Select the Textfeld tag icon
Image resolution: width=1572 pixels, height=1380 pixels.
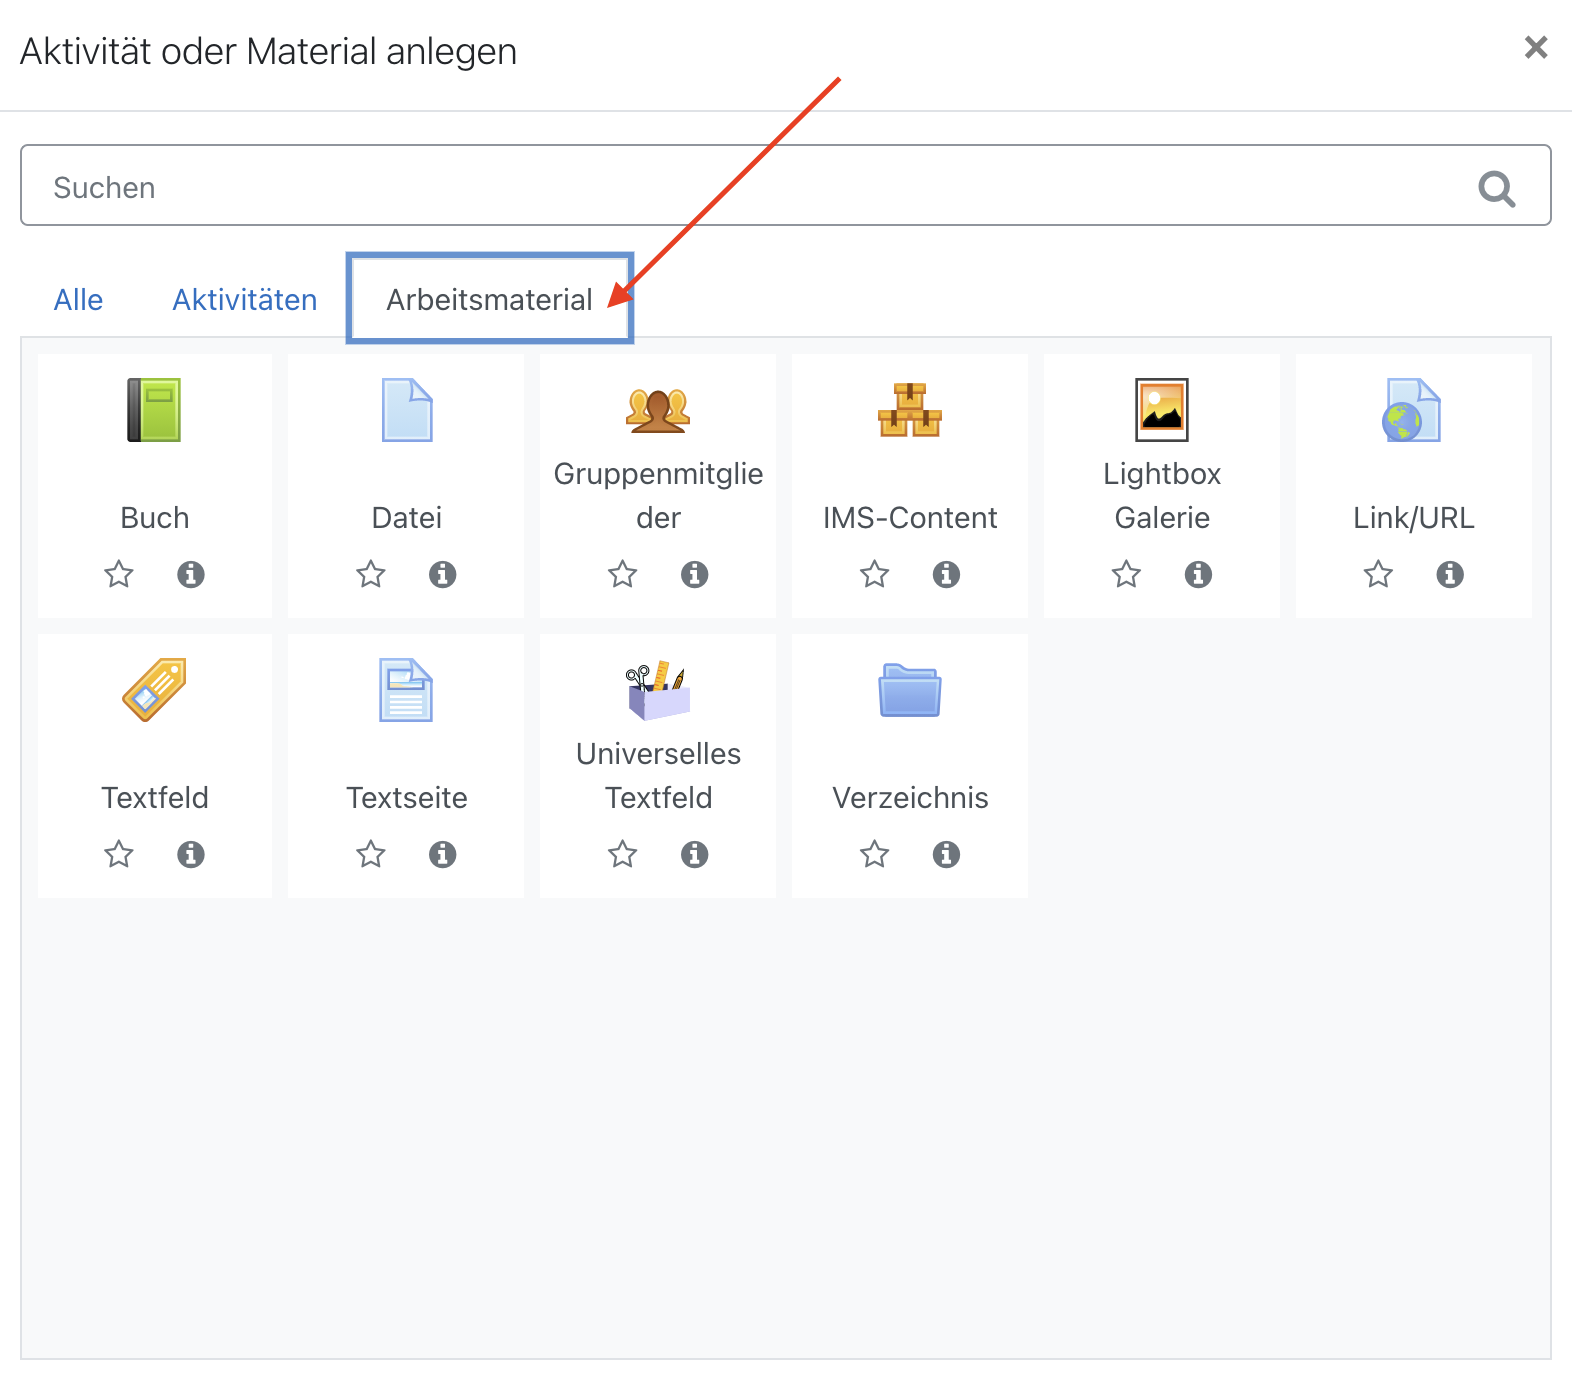pos(154,690)
